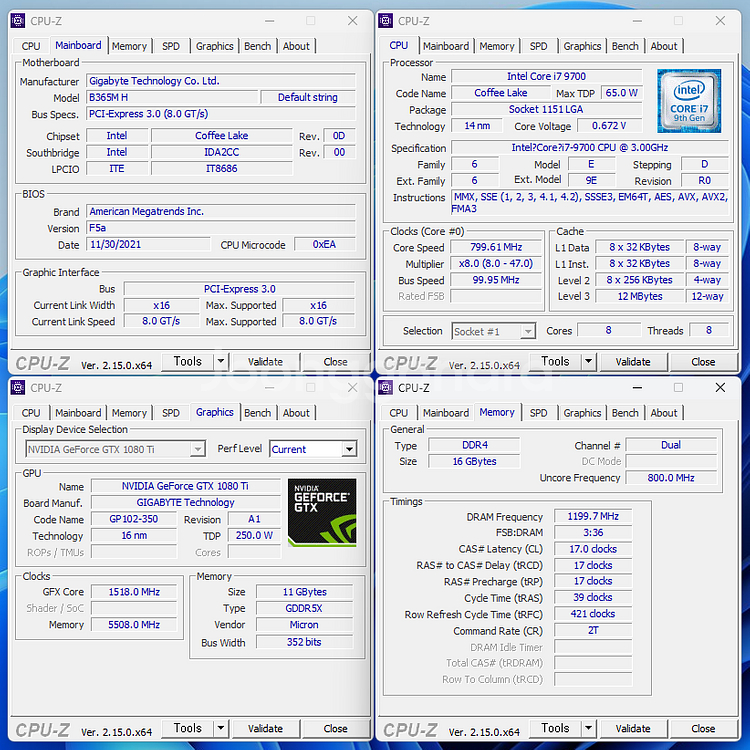Viewport: 750px width, 750px height.
Task: Click Row Refresh Cycle Time 421 clocks value
Action: (x=593, y=614)
